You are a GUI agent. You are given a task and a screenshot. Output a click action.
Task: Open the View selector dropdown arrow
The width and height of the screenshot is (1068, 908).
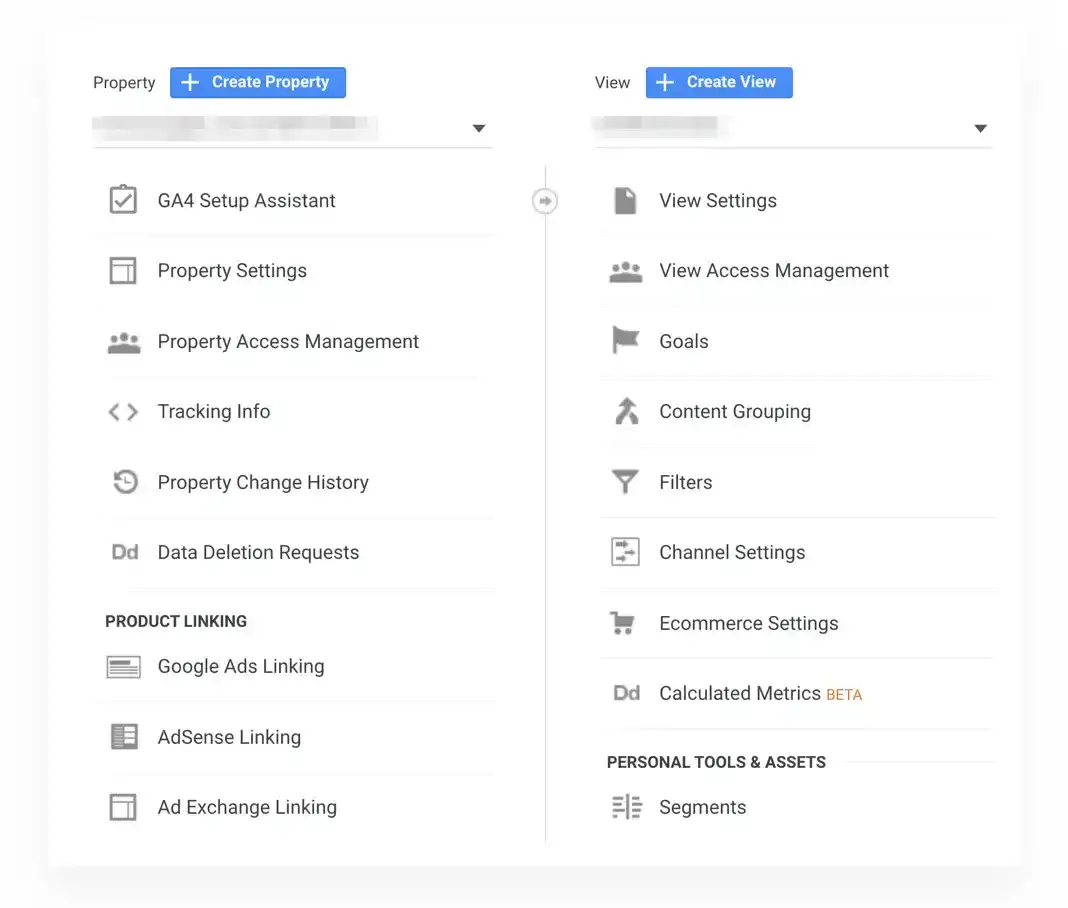click(x=980, y=128)
